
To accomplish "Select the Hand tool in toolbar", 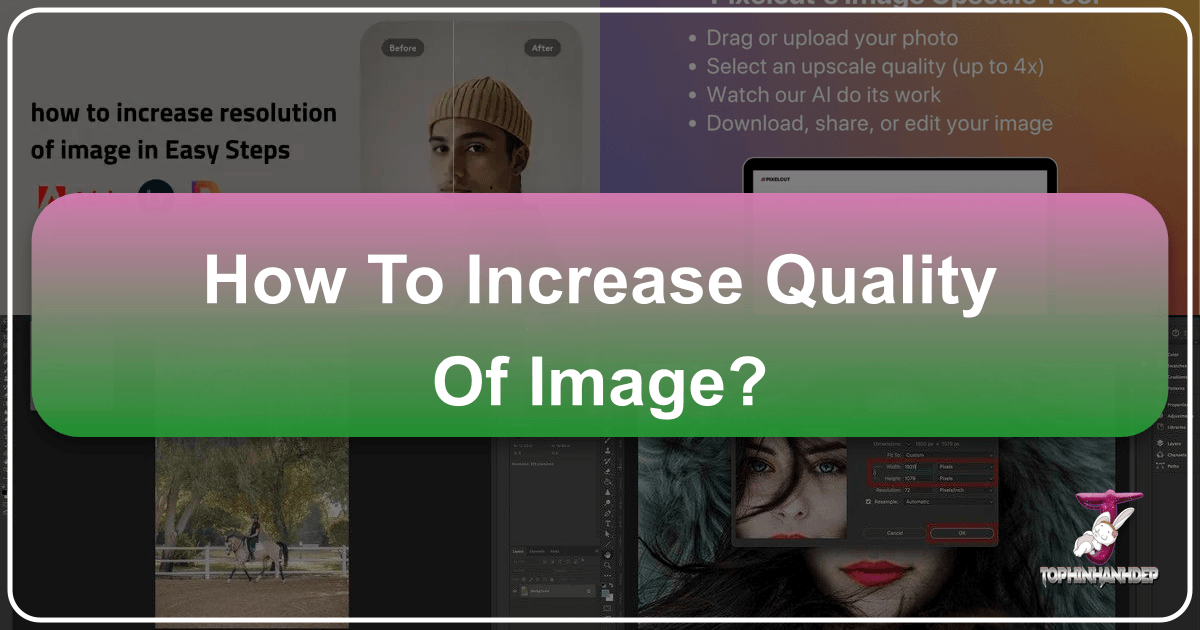I will 609,552.
